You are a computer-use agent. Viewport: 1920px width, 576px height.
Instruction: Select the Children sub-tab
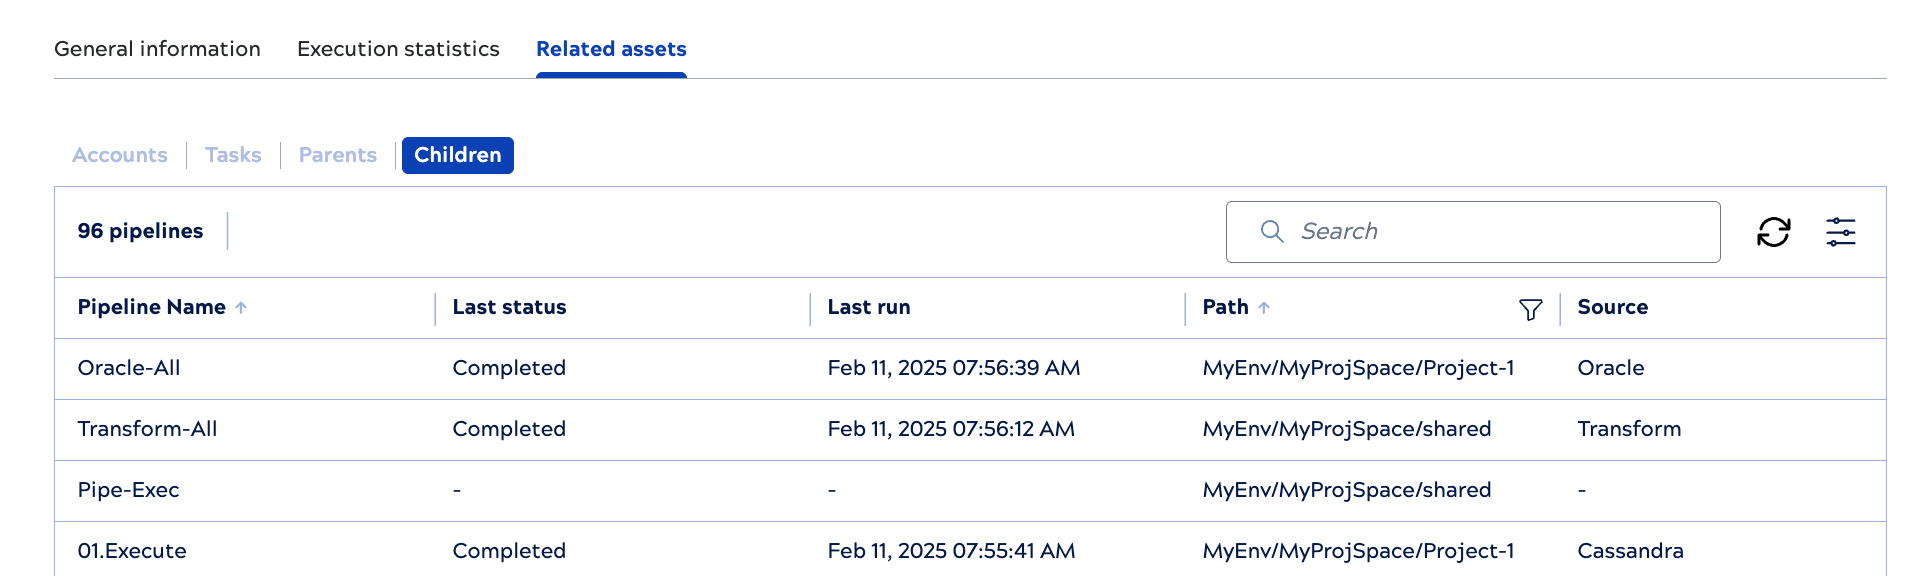tap(458, 155)
